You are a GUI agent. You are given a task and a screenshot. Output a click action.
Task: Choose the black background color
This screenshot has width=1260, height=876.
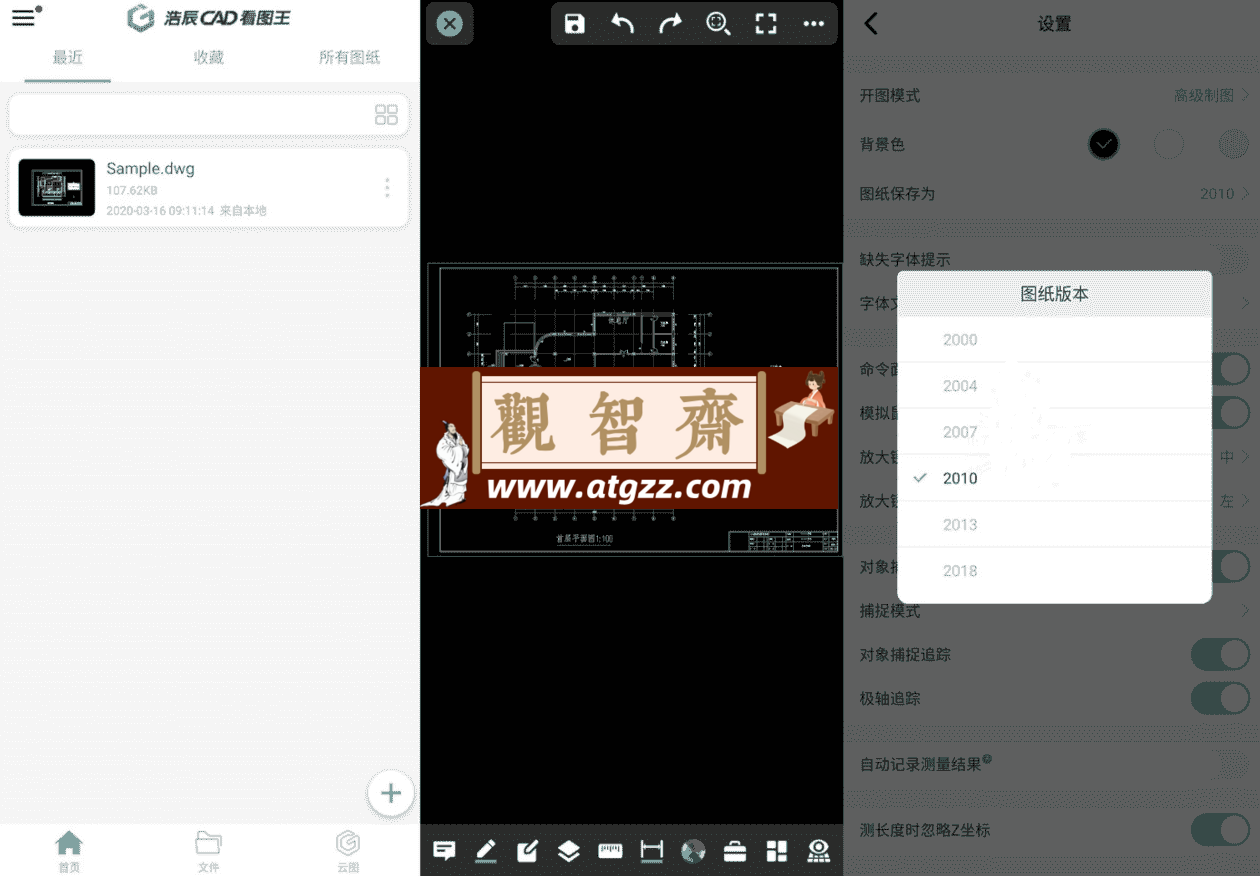point(1103,145)
